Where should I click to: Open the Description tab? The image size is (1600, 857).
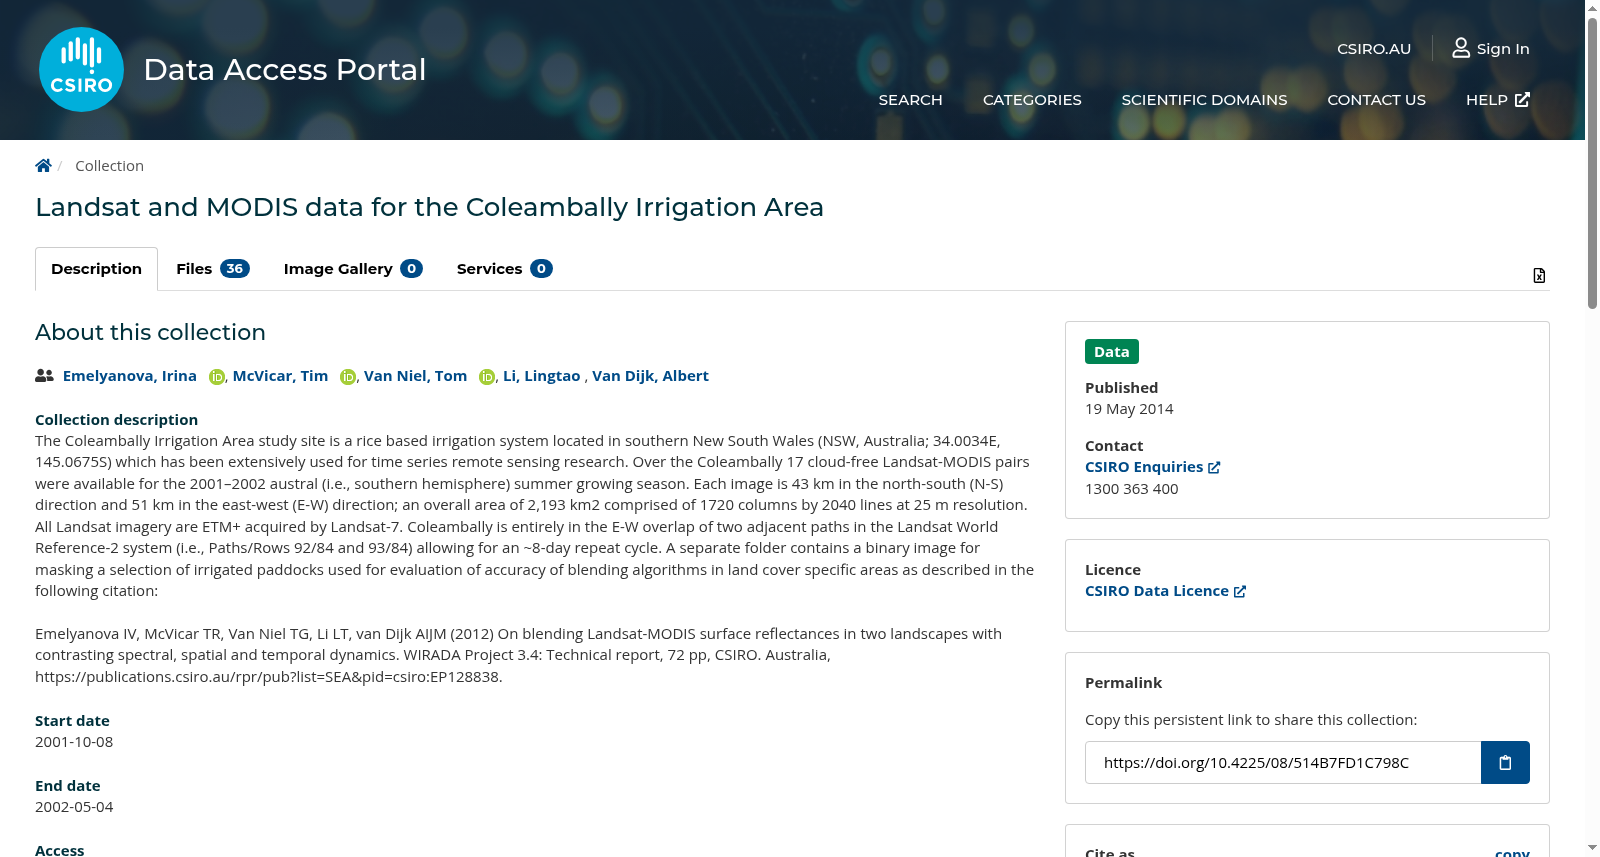pyautogui.click(x=96, y=269)
